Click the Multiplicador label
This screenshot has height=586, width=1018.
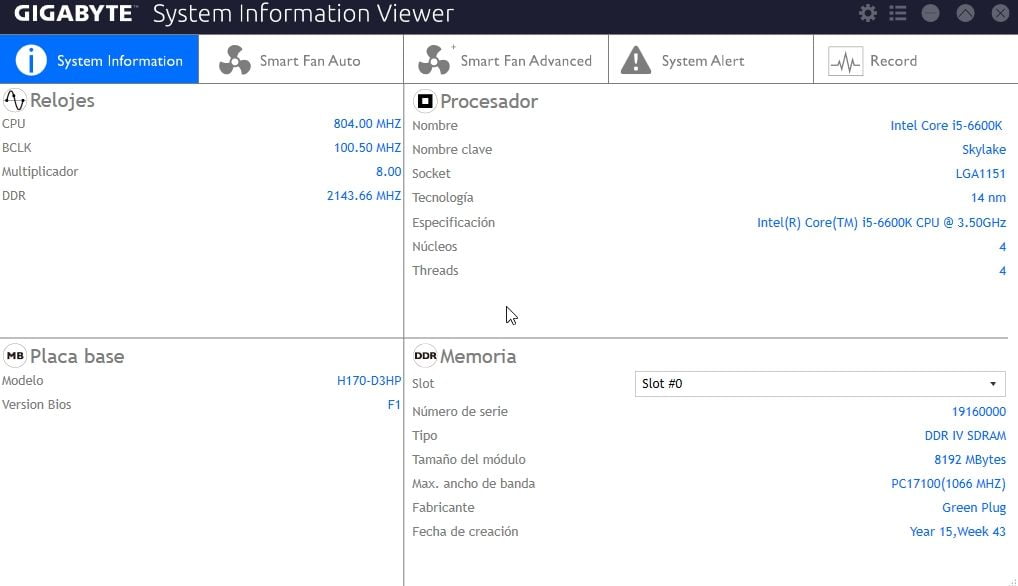pyautogui.click(x=40, y=171)
